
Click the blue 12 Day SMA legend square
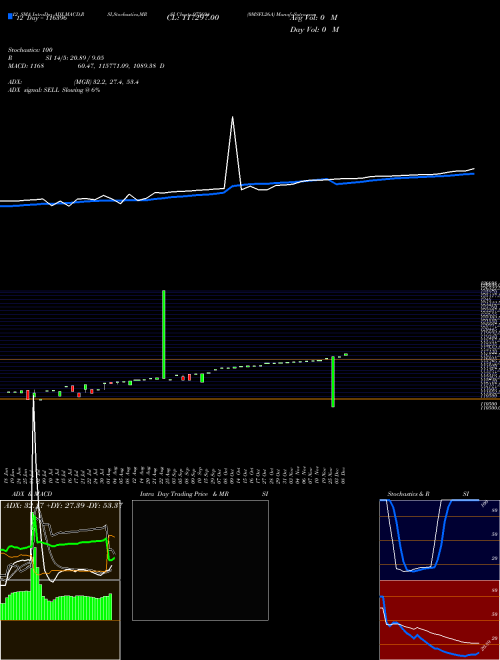click(x=10, y=17)
